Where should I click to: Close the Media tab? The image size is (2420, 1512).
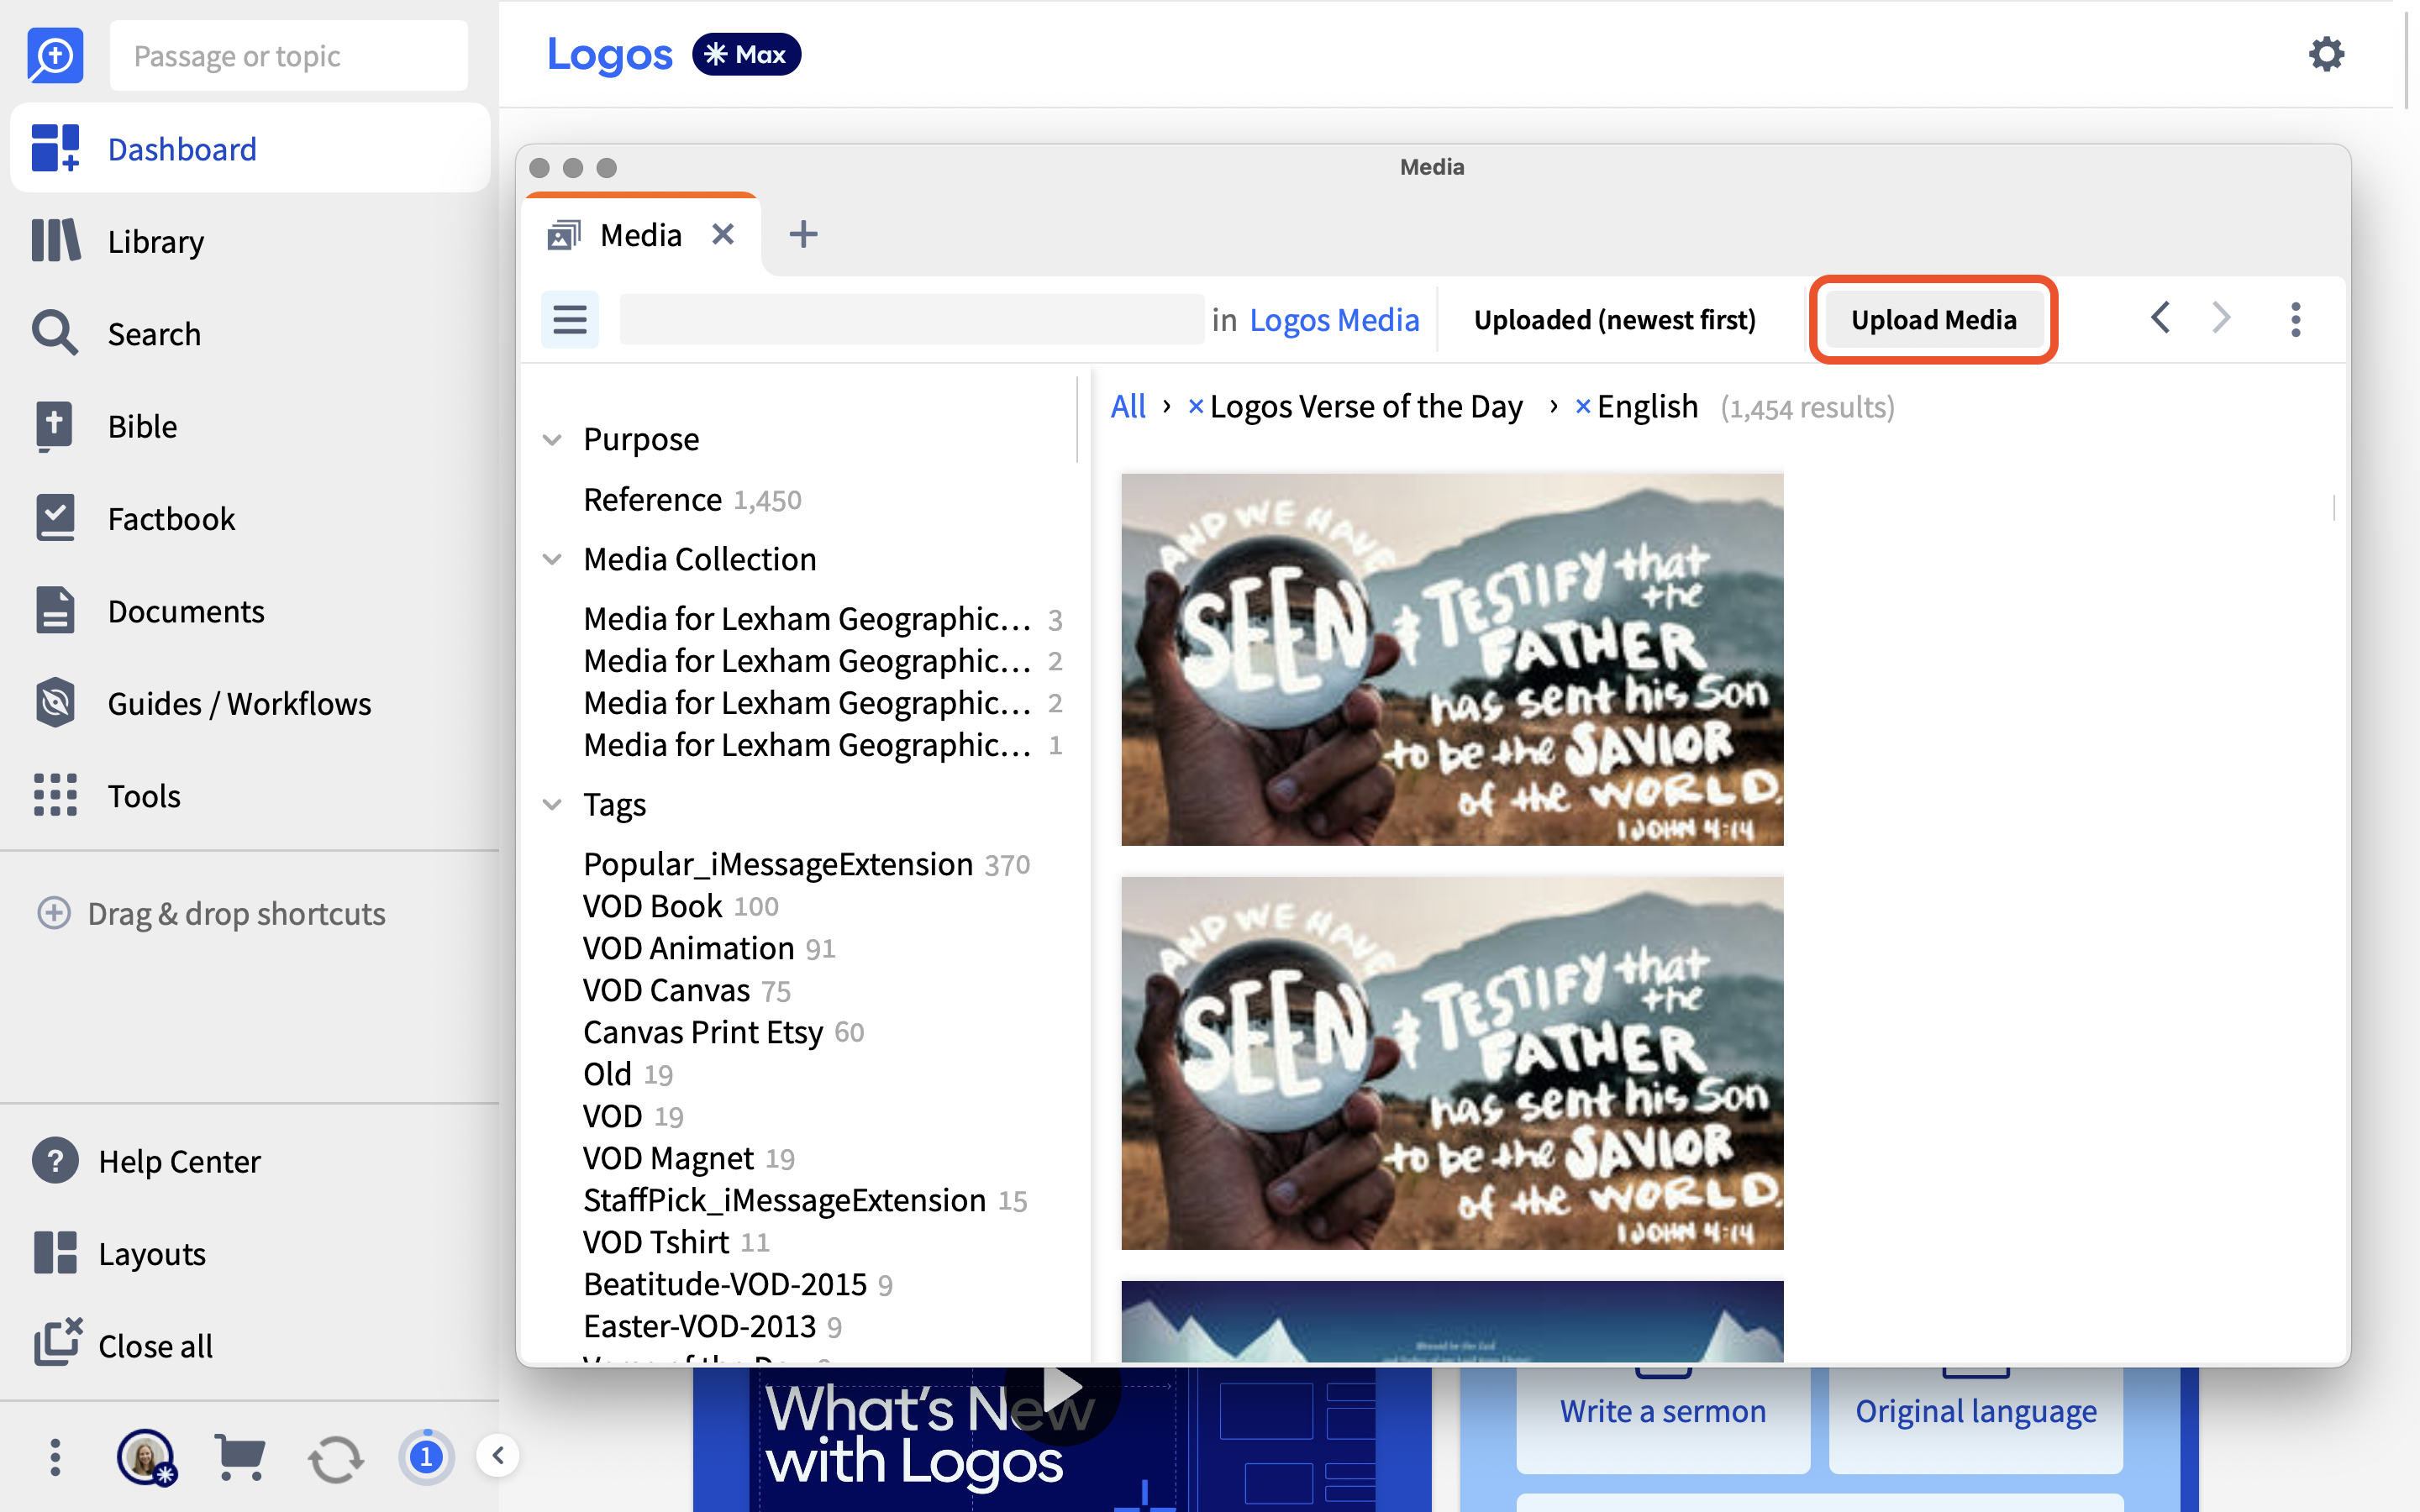click(723, 235)
